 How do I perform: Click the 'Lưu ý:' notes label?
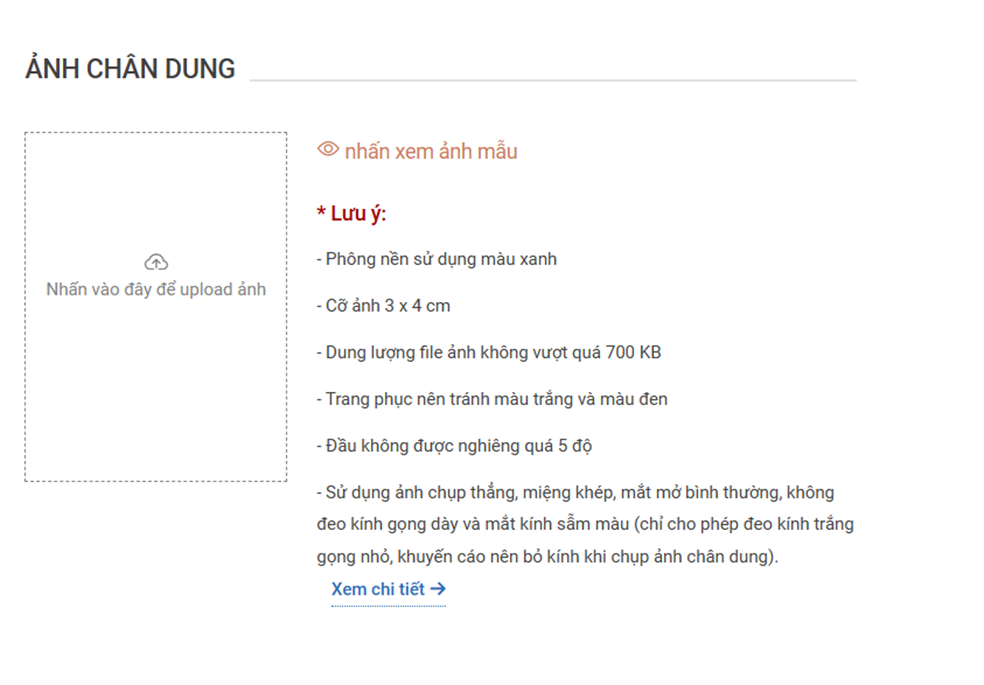(x=358, y=214)
